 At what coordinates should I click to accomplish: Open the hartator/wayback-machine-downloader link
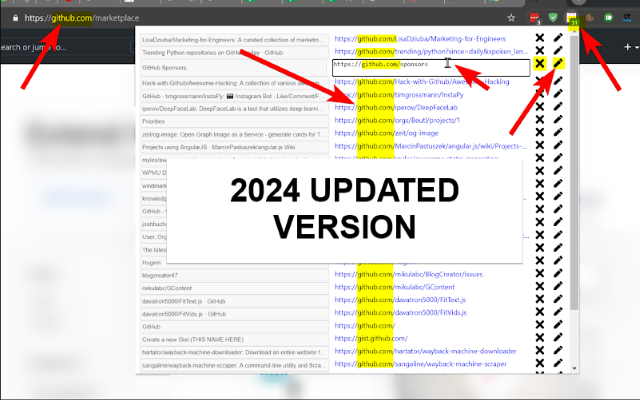pos(425,351)
